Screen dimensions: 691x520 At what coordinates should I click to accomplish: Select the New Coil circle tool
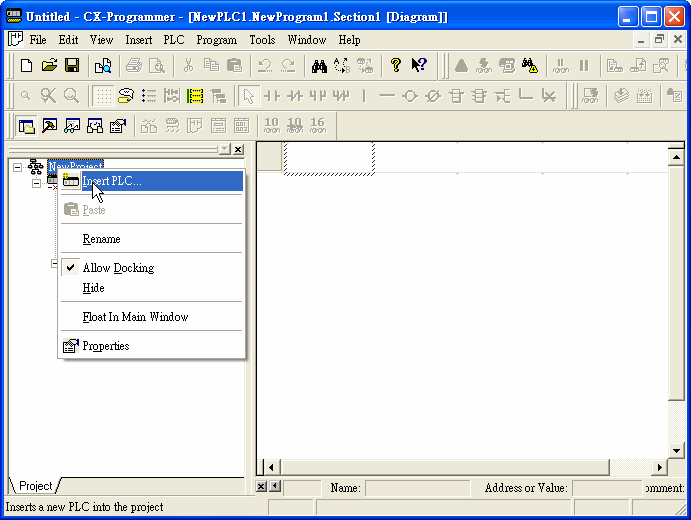tap(410, 96)
